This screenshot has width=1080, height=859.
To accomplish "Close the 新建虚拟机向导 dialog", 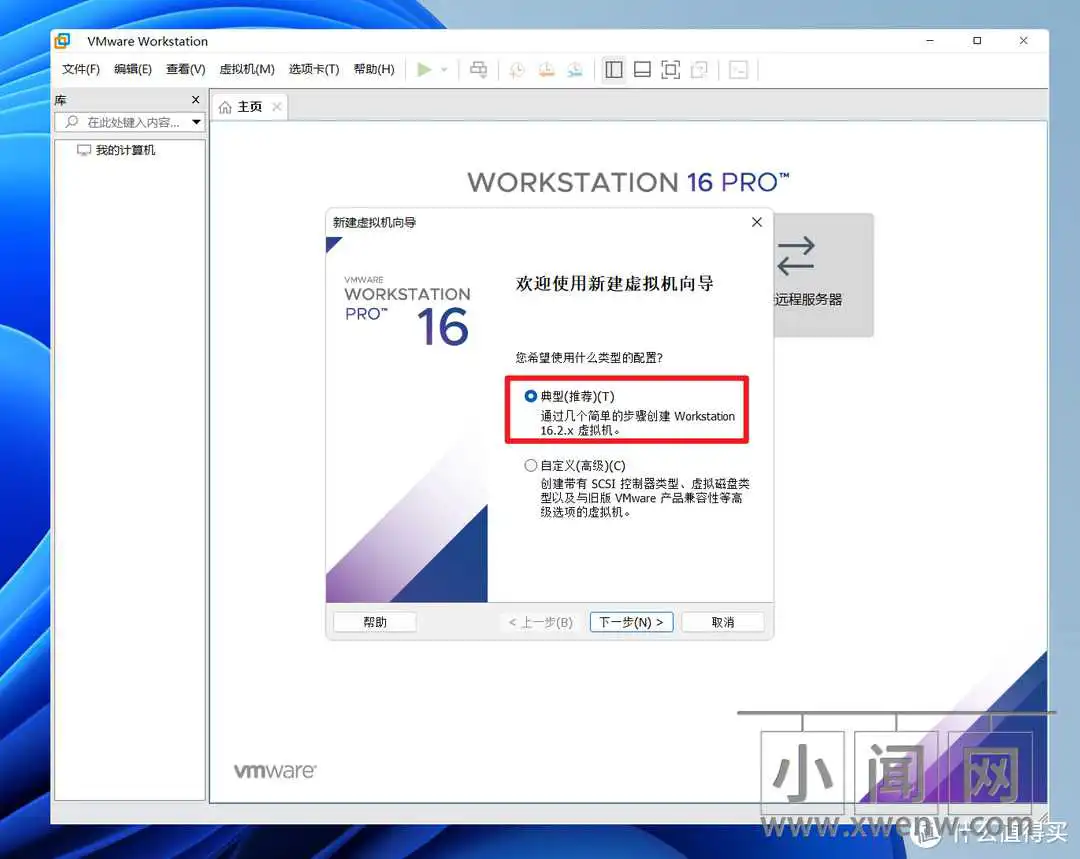I will point(757,222).
